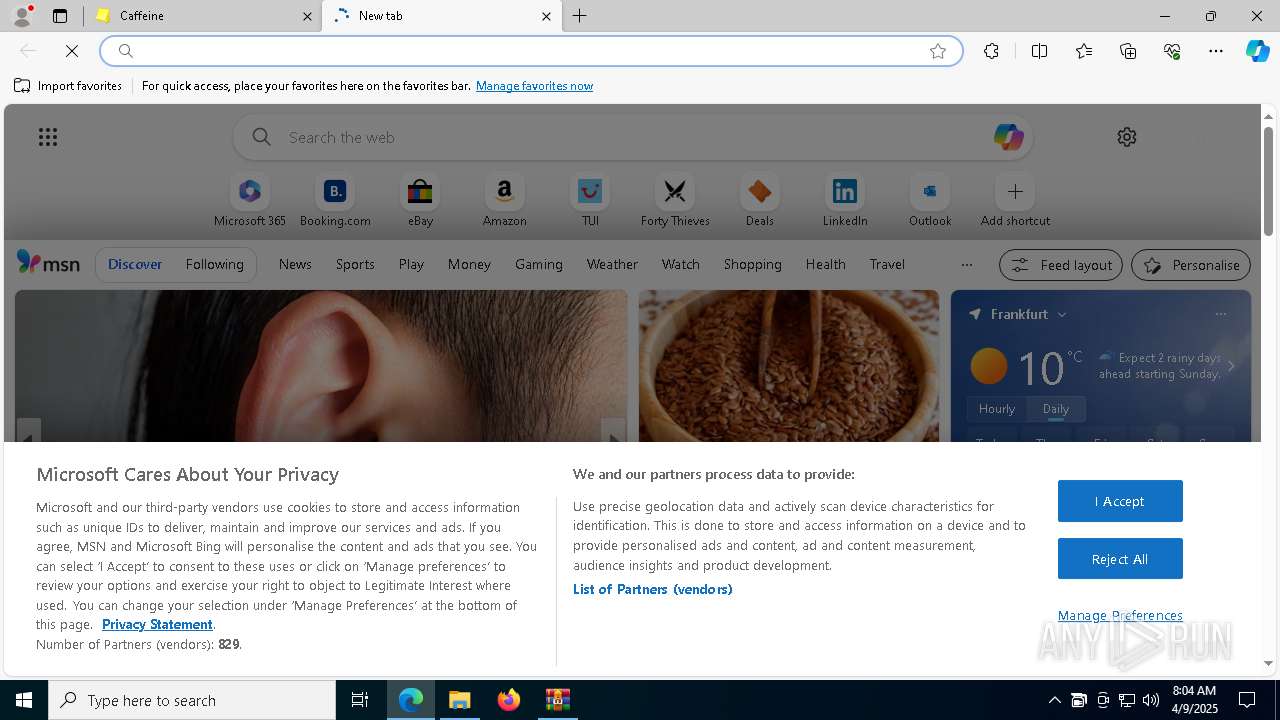Click the Personalise button
This screenshot has width=1280, height=720.
[1191, 265]
